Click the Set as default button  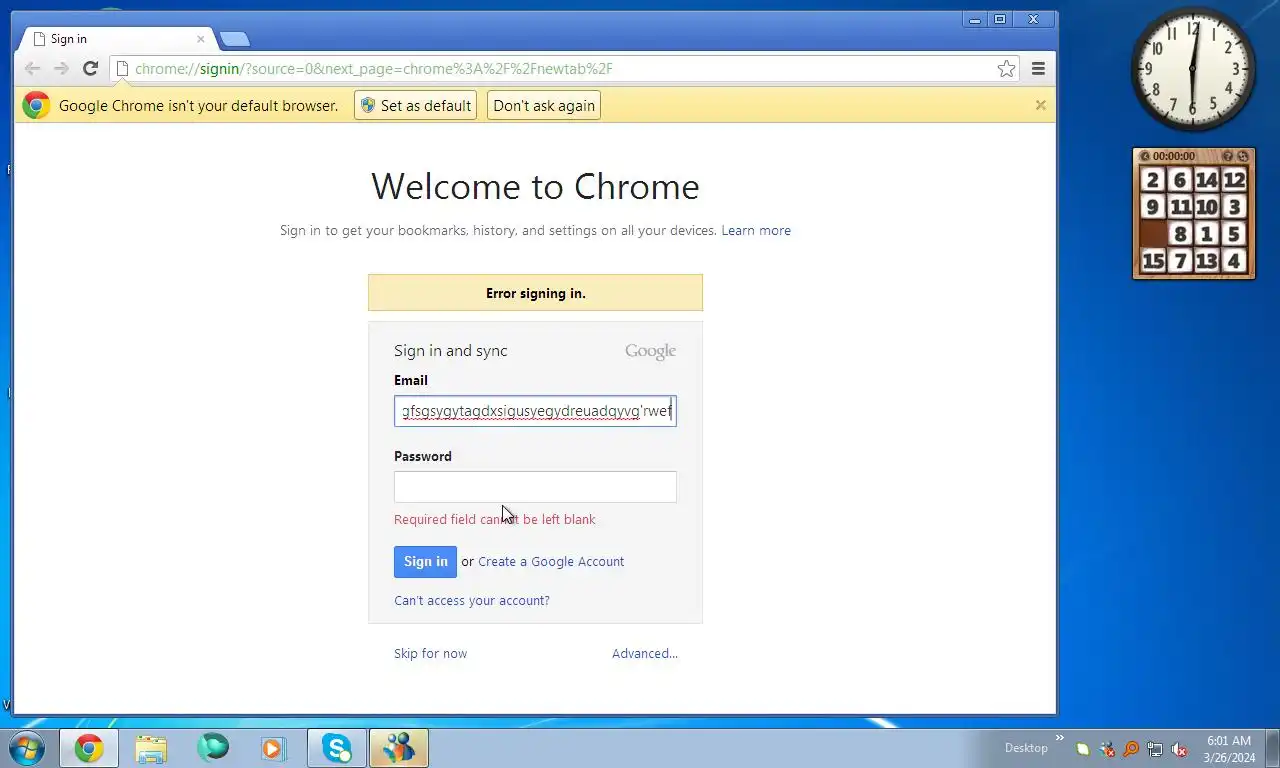point(414,105)
